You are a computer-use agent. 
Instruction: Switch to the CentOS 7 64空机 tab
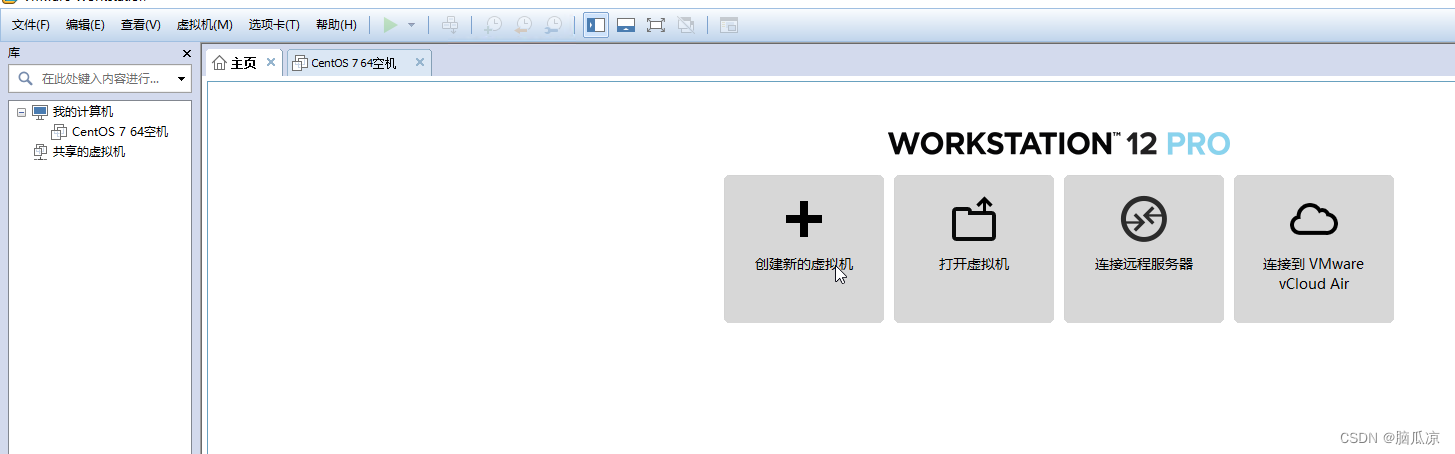[x=358, y=63]
